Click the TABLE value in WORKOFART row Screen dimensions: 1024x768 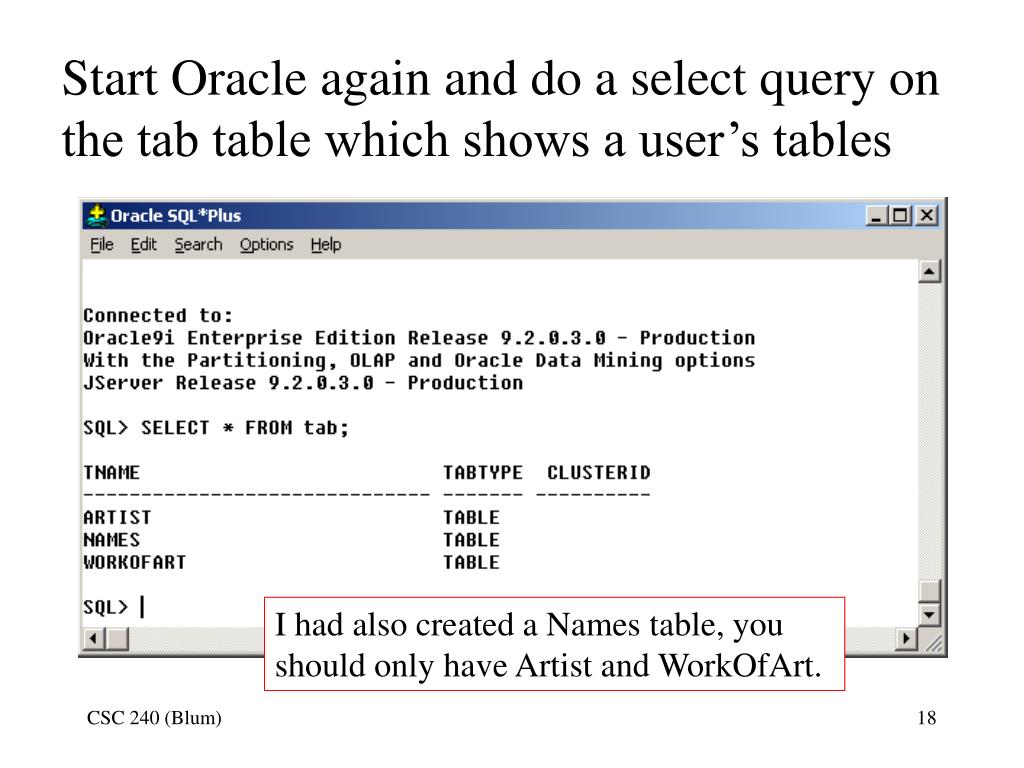click(472, 562)
